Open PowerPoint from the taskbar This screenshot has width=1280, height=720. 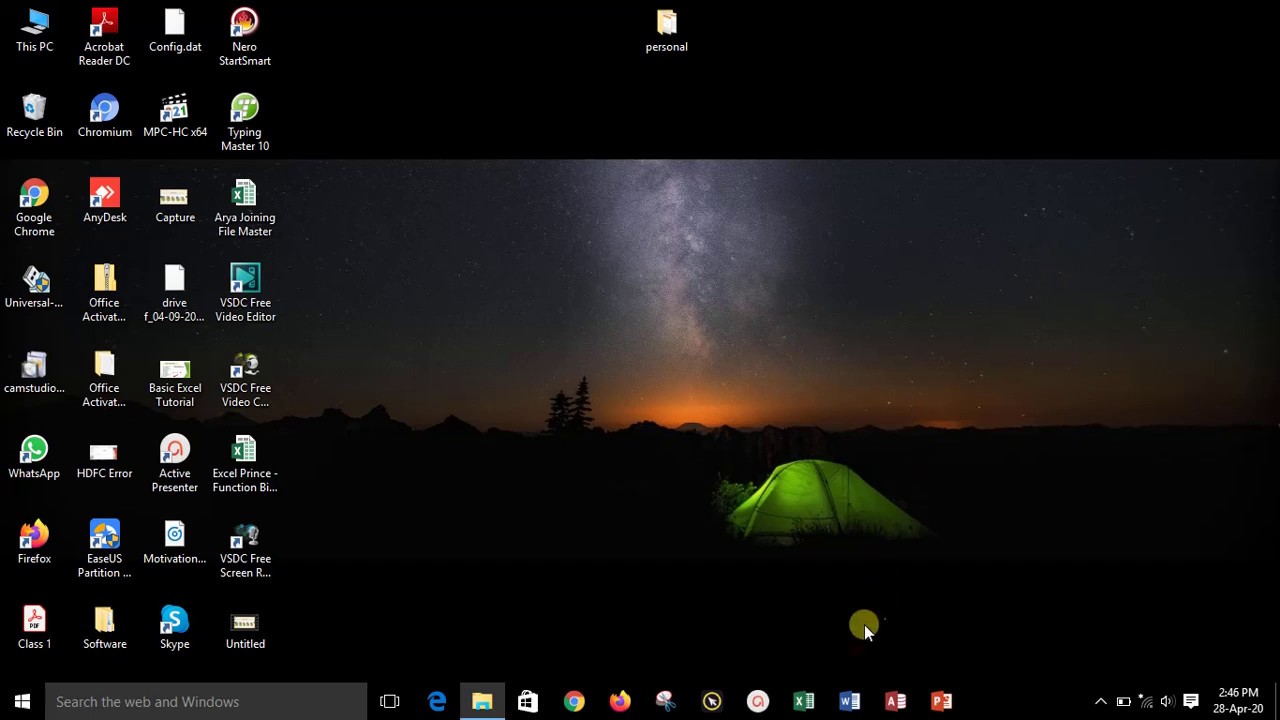tap(942, 701)
